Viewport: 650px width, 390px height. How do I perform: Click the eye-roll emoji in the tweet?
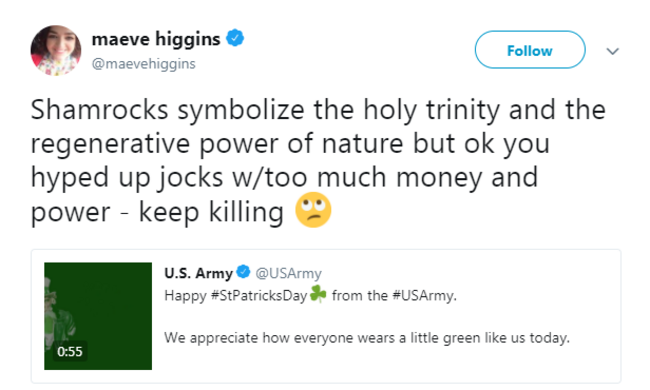point(313,210)
